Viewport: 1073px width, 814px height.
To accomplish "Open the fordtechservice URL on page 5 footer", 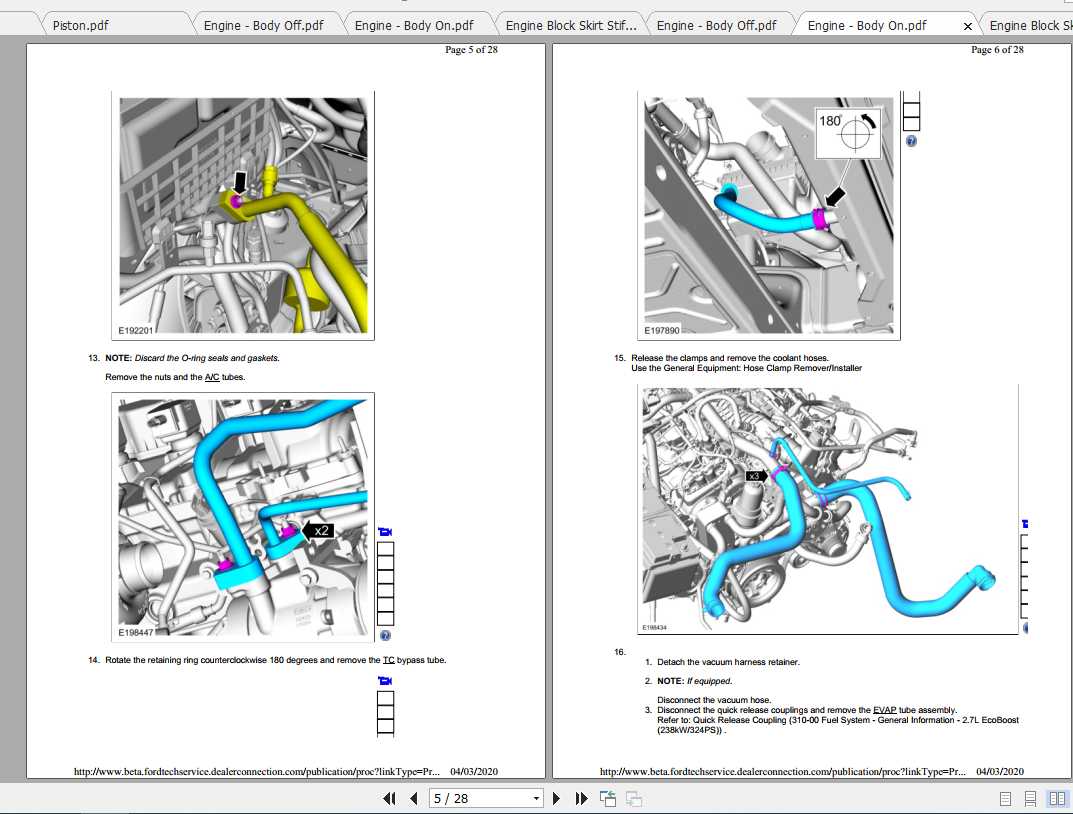I will [x=257, y=771].
